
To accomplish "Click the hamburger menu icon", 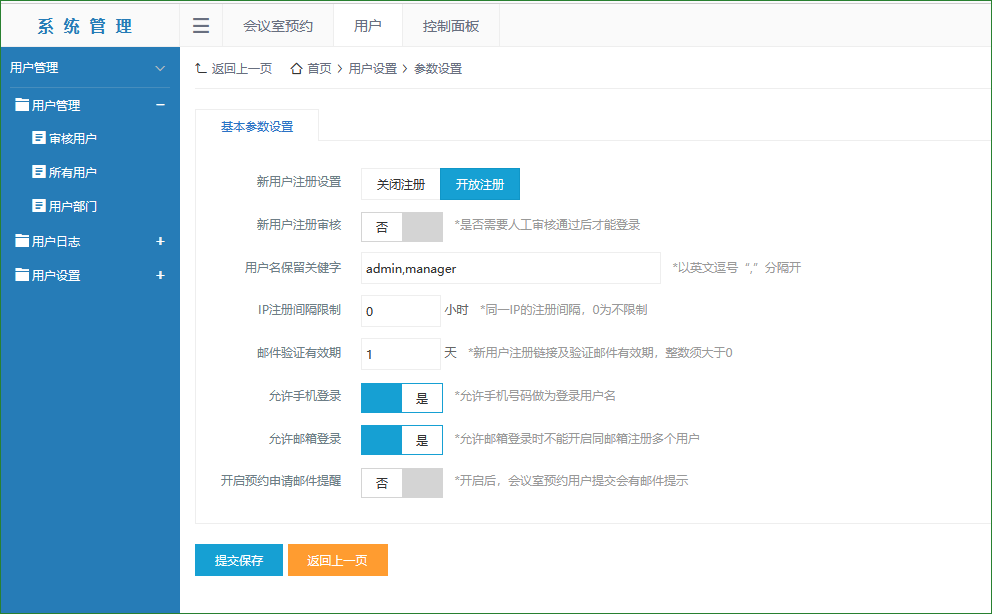I will click(201, 26).
